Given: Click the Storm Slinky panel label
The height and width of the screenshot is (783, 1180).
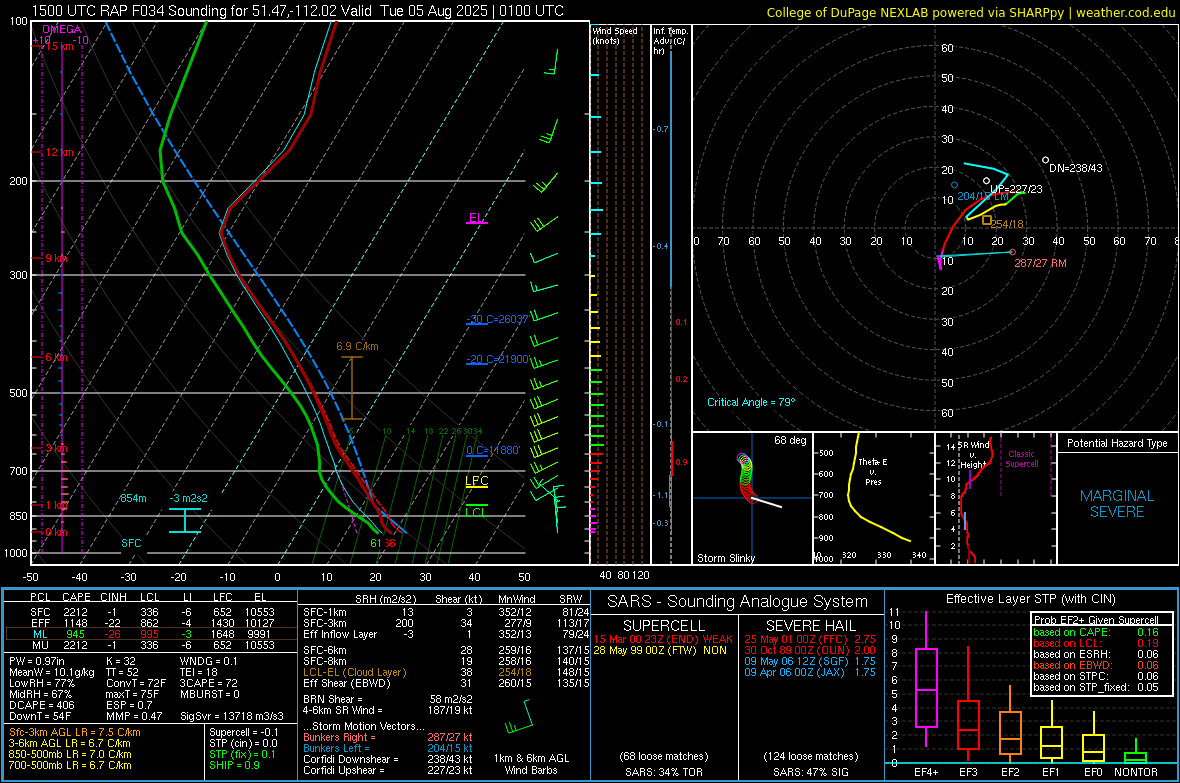Looking at the screenshot, I should tap(725, 558).
